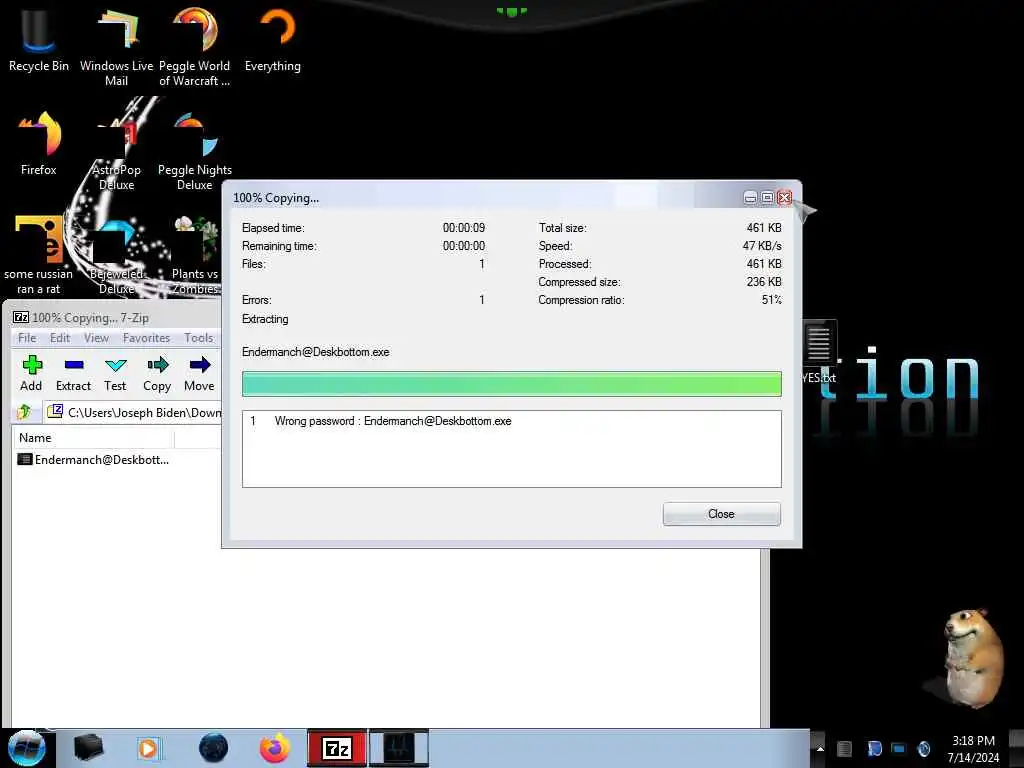Select the YES.txt file on desktop
Screen dimensions: 1024x768
[819, 353]
